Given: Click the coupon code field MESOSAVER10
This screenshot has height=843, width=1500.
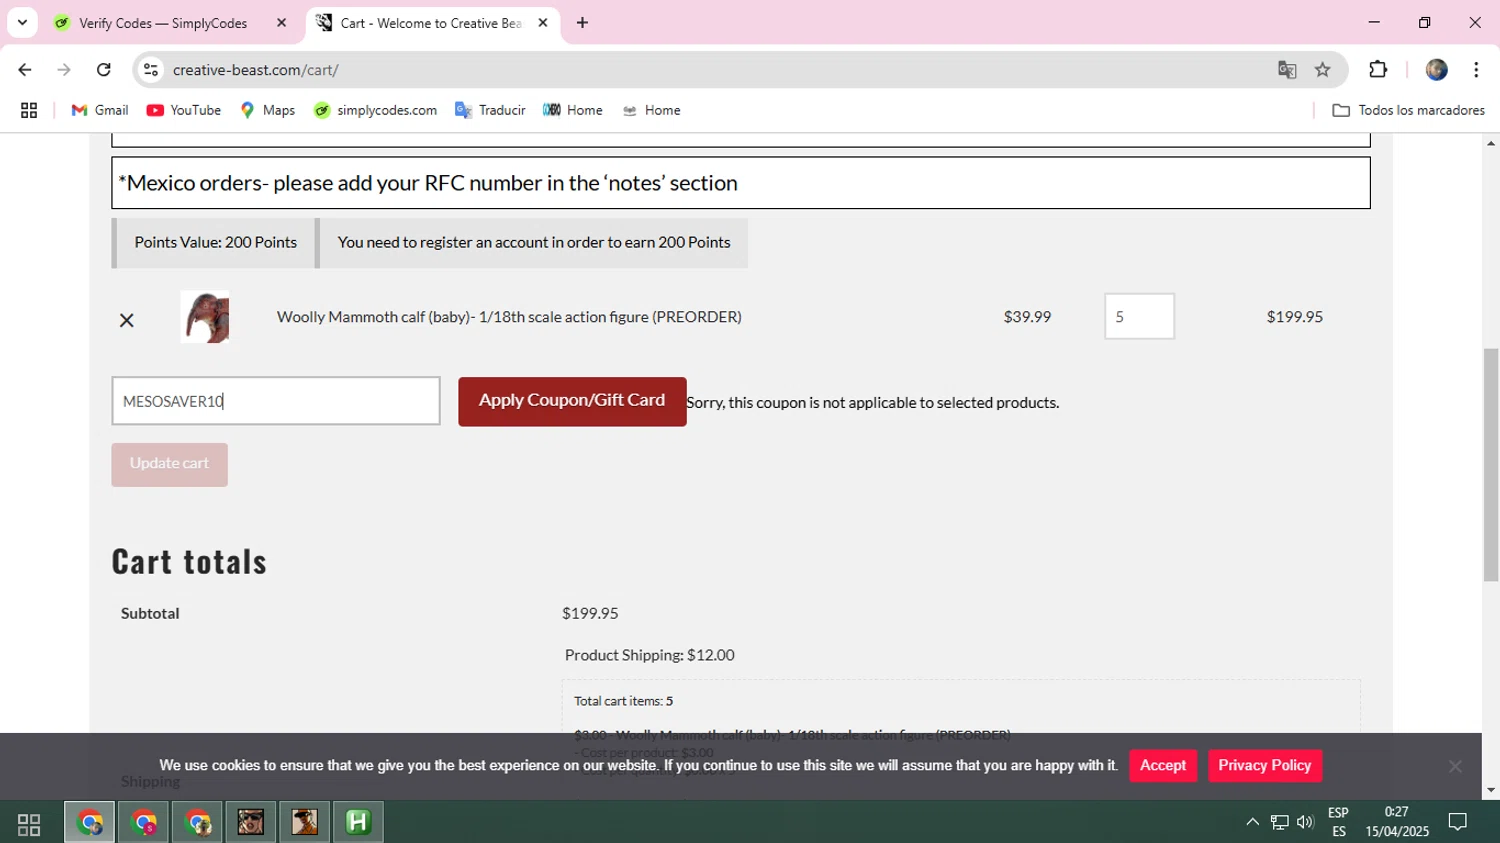Looking at the screenshot, I should pos(276,401).
